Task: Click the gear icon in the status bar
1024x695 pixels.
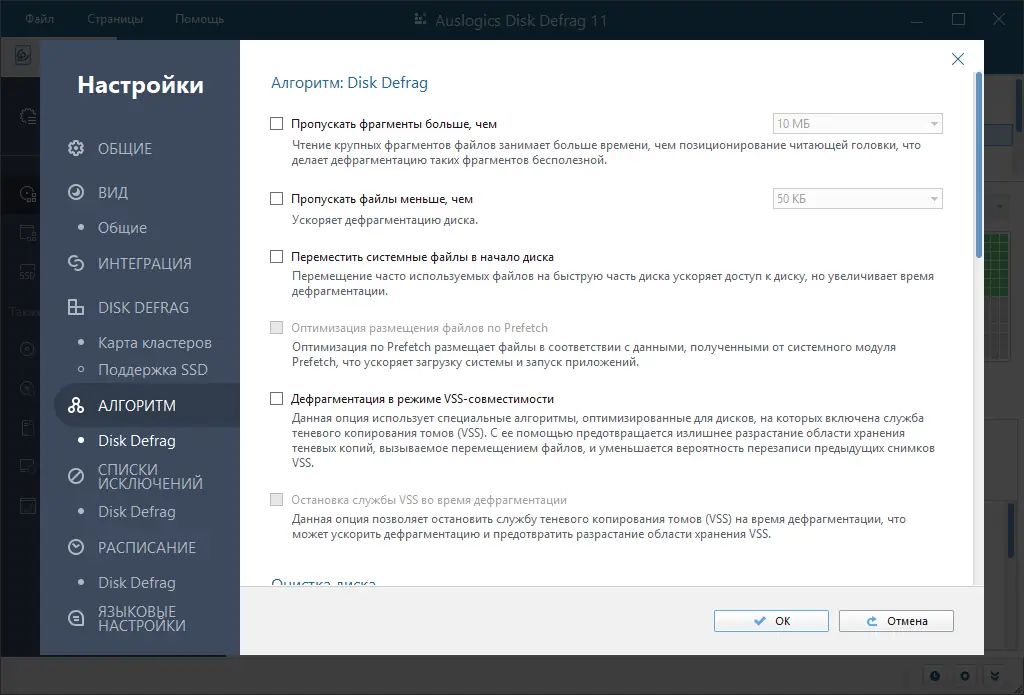Action: [x=965, y=676]
